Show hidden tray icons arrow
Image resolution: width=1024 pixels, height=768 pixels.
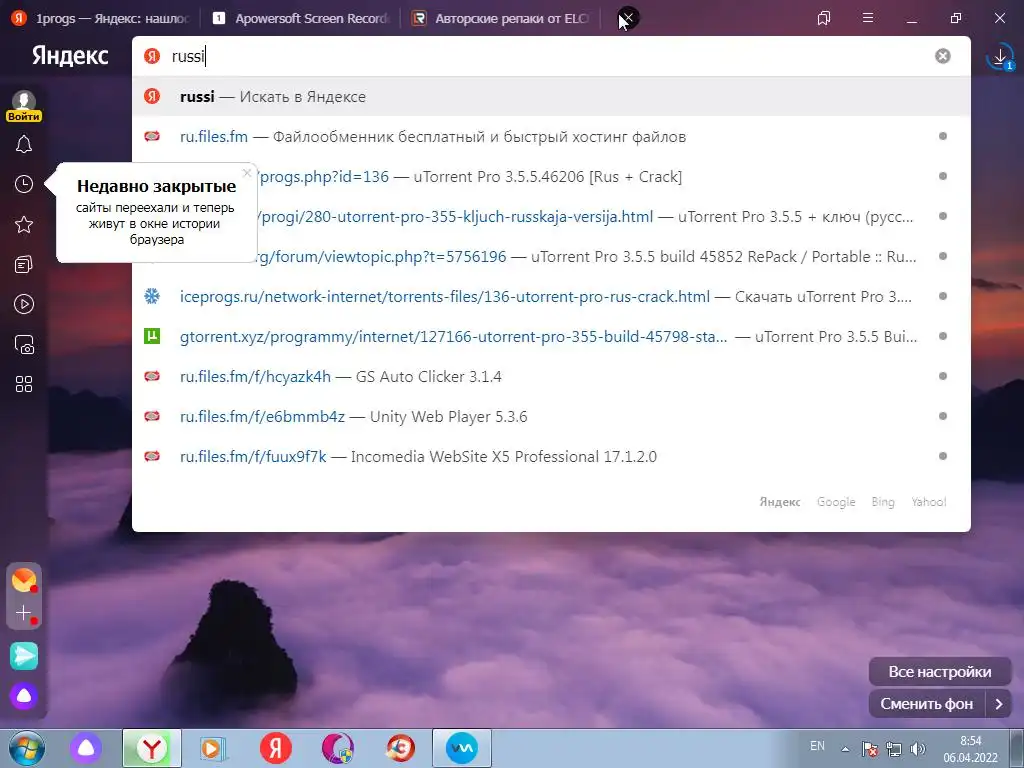845,749
